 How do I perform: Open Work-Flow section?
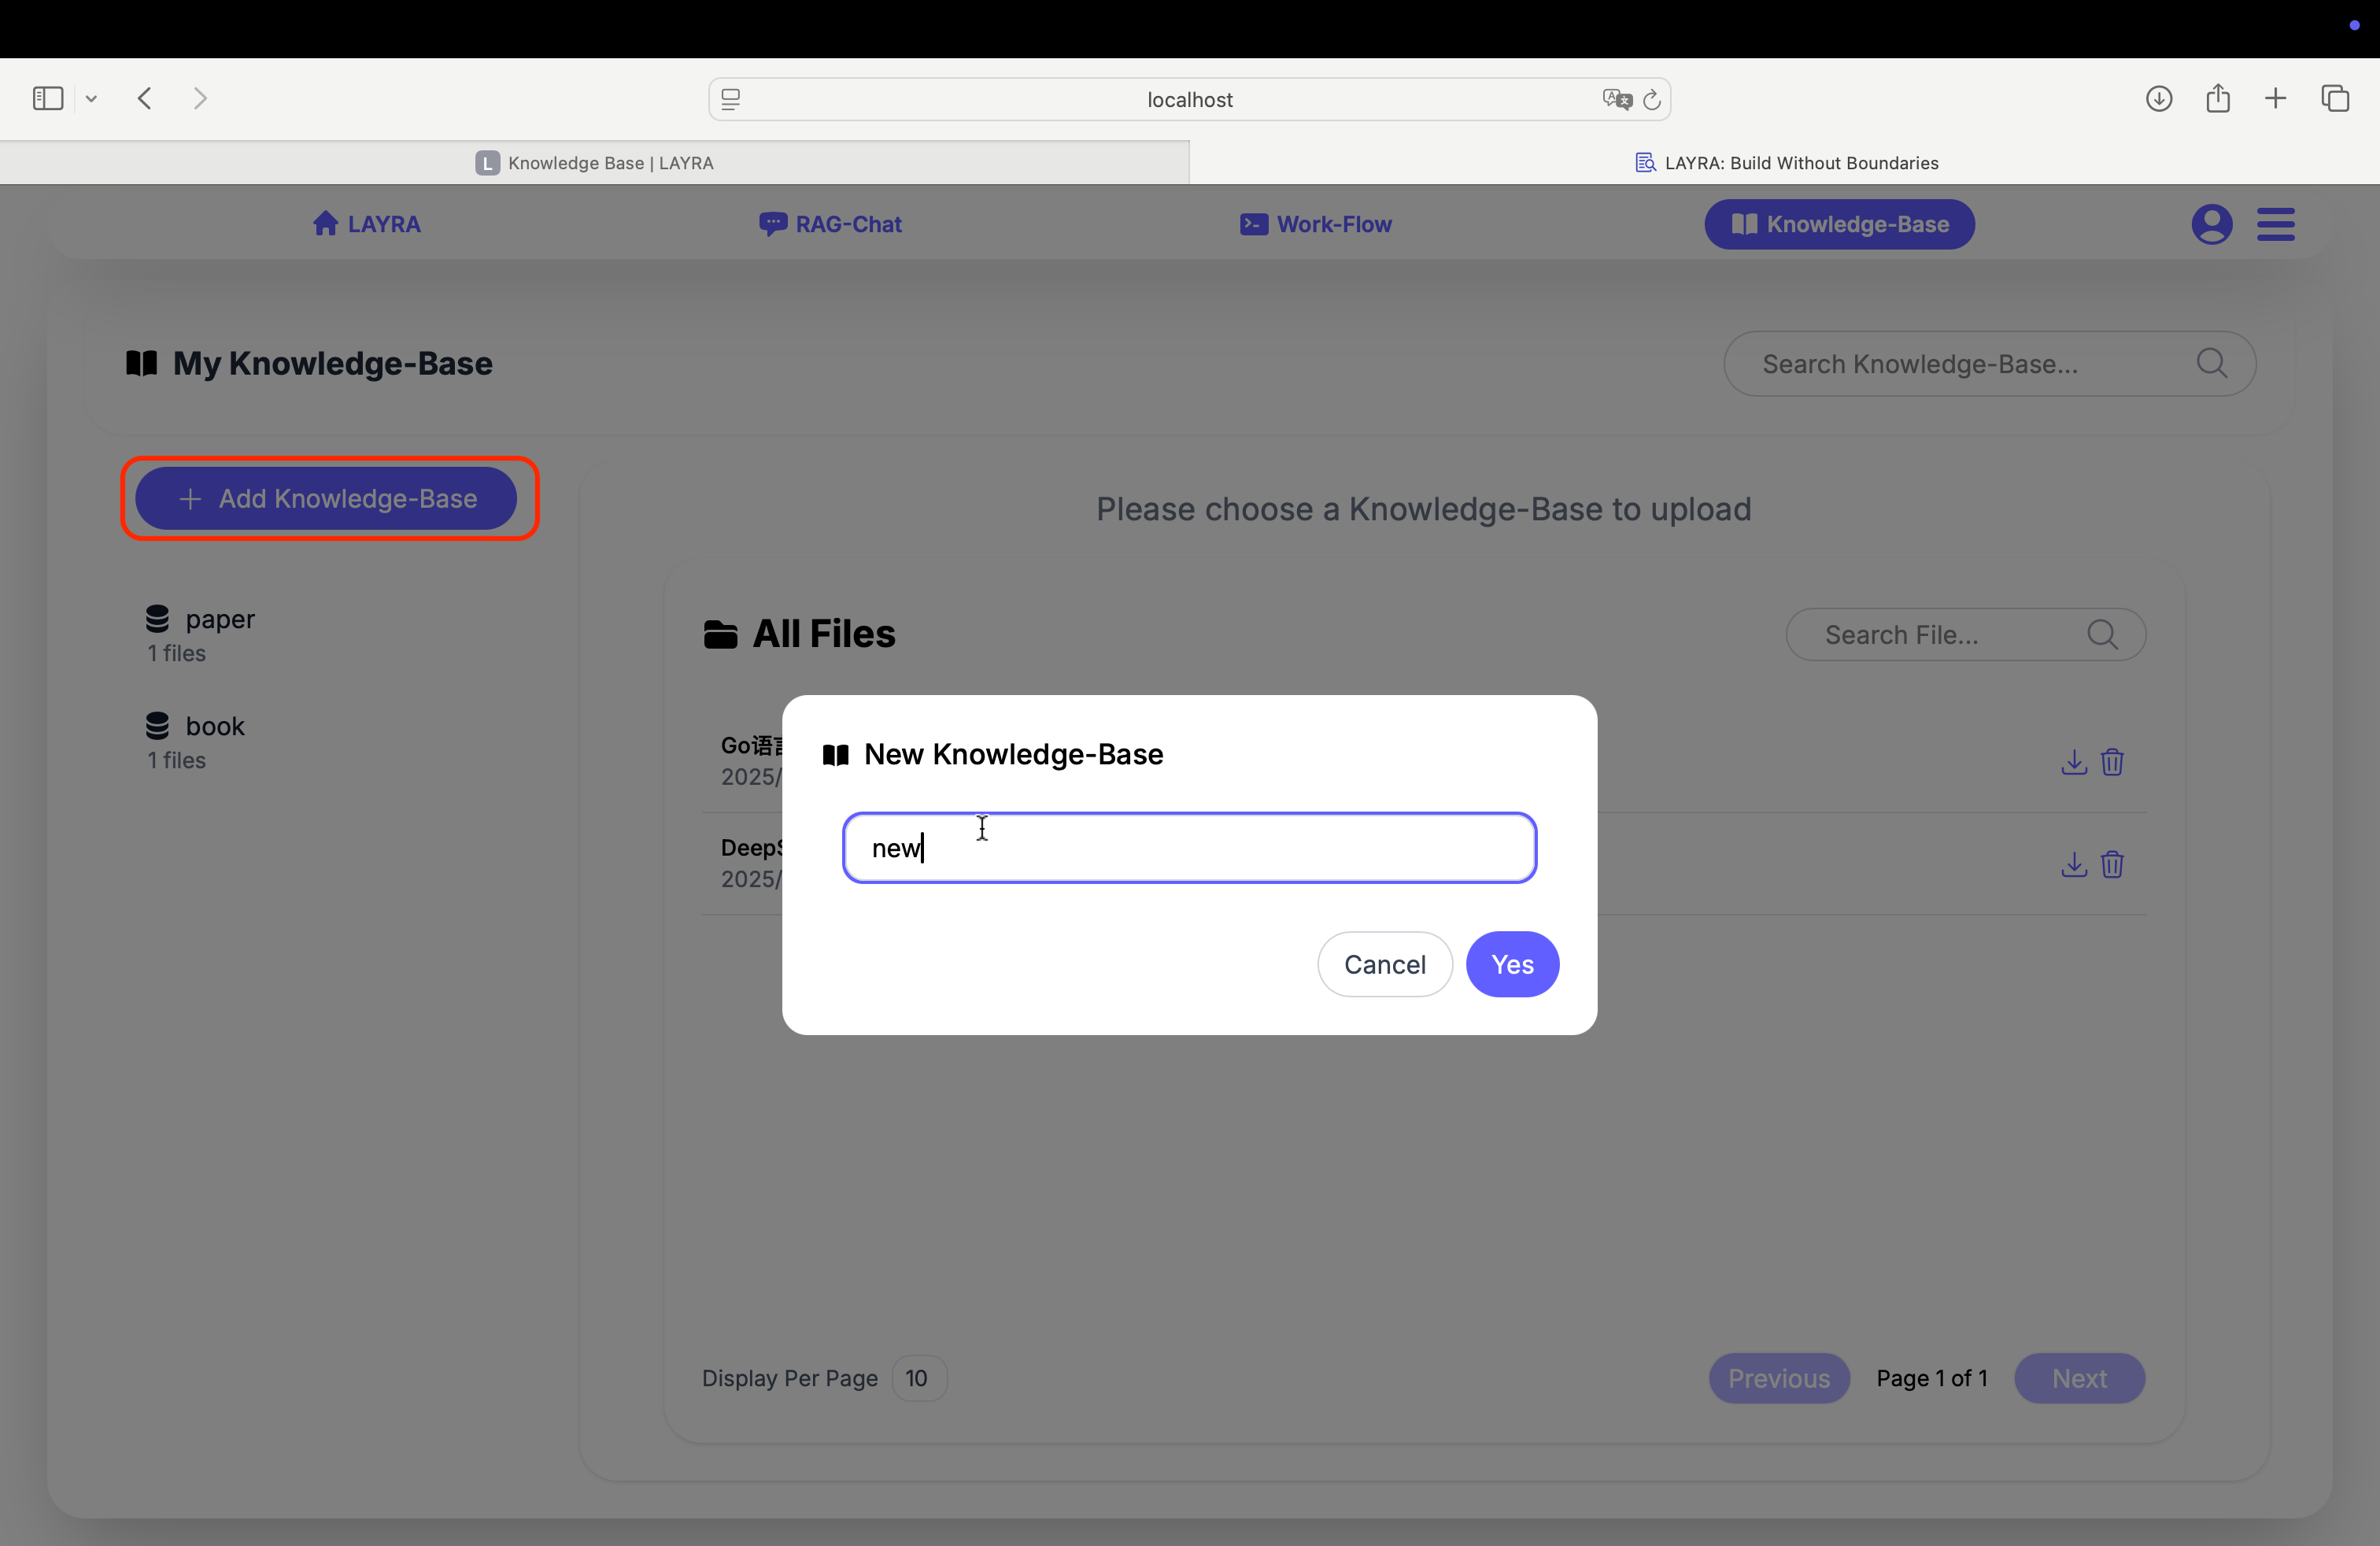1316,224
